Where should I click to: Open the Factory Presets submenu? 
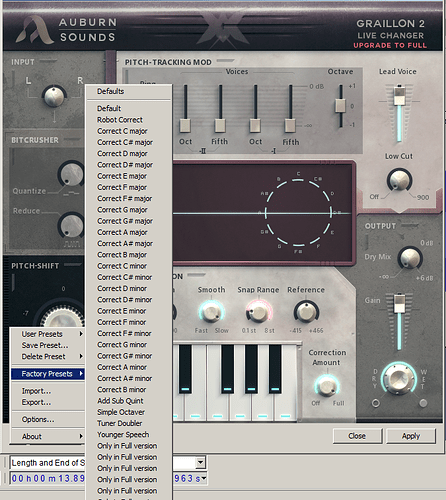tap(48, 374)
